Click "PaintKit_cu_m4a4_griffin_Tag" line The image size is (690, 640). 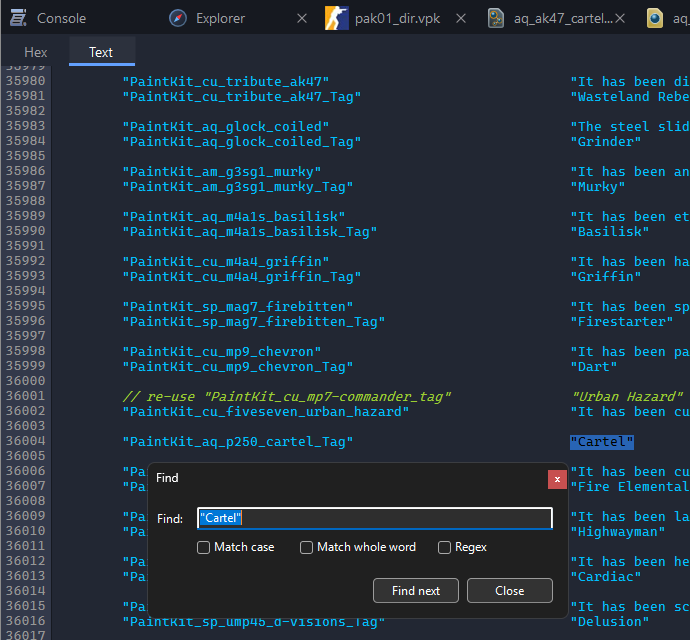(x=242, y=276)
